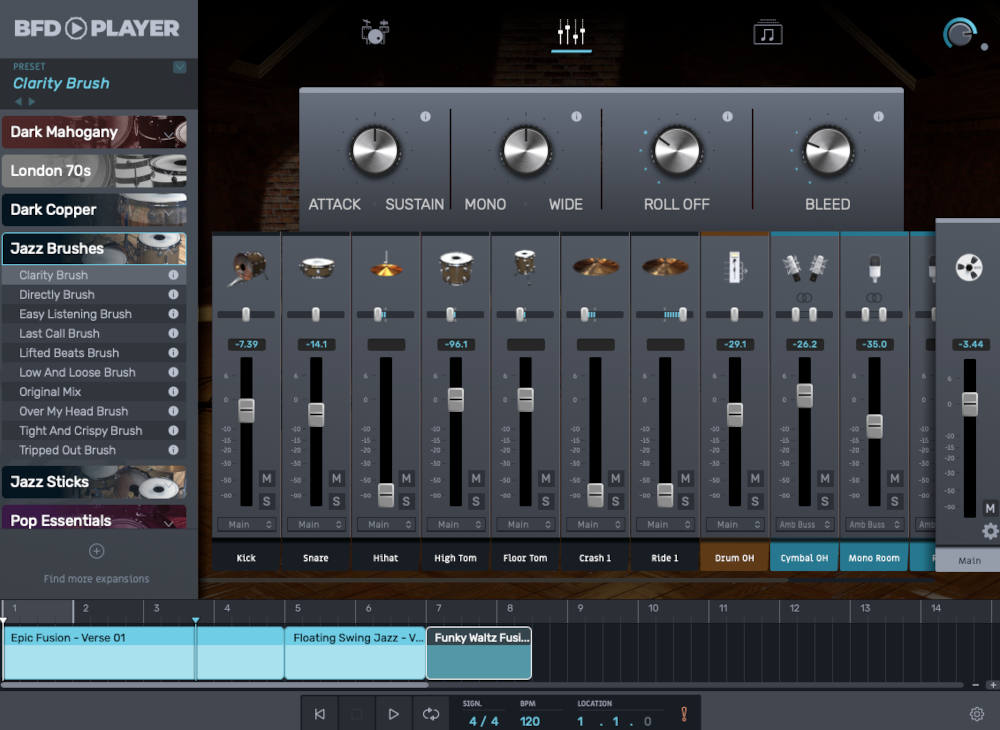Open the grooves browser panel

(768, 30)
